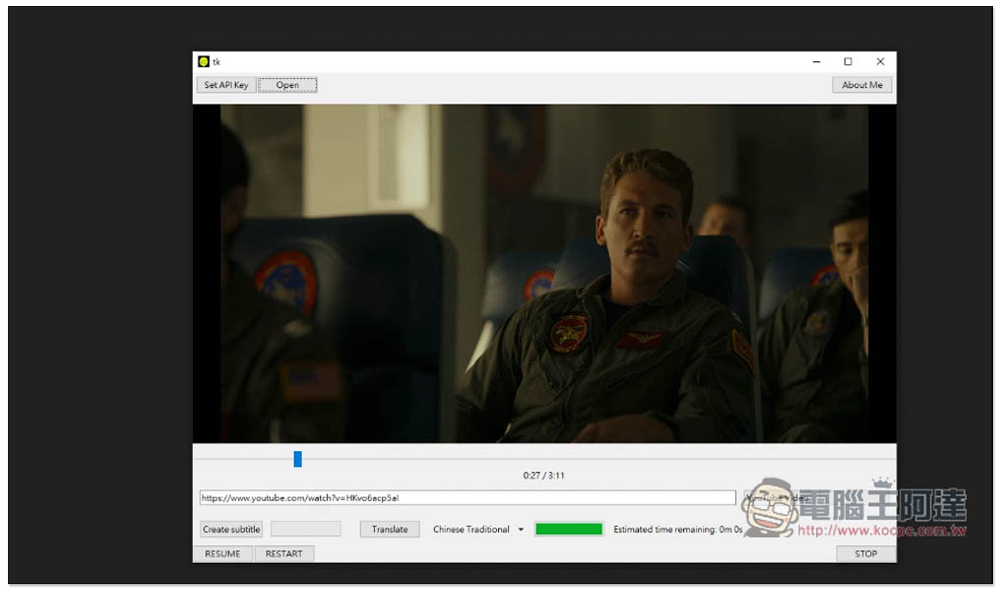
Task: Click on the video preview frame
Action: tap(544, 273)
